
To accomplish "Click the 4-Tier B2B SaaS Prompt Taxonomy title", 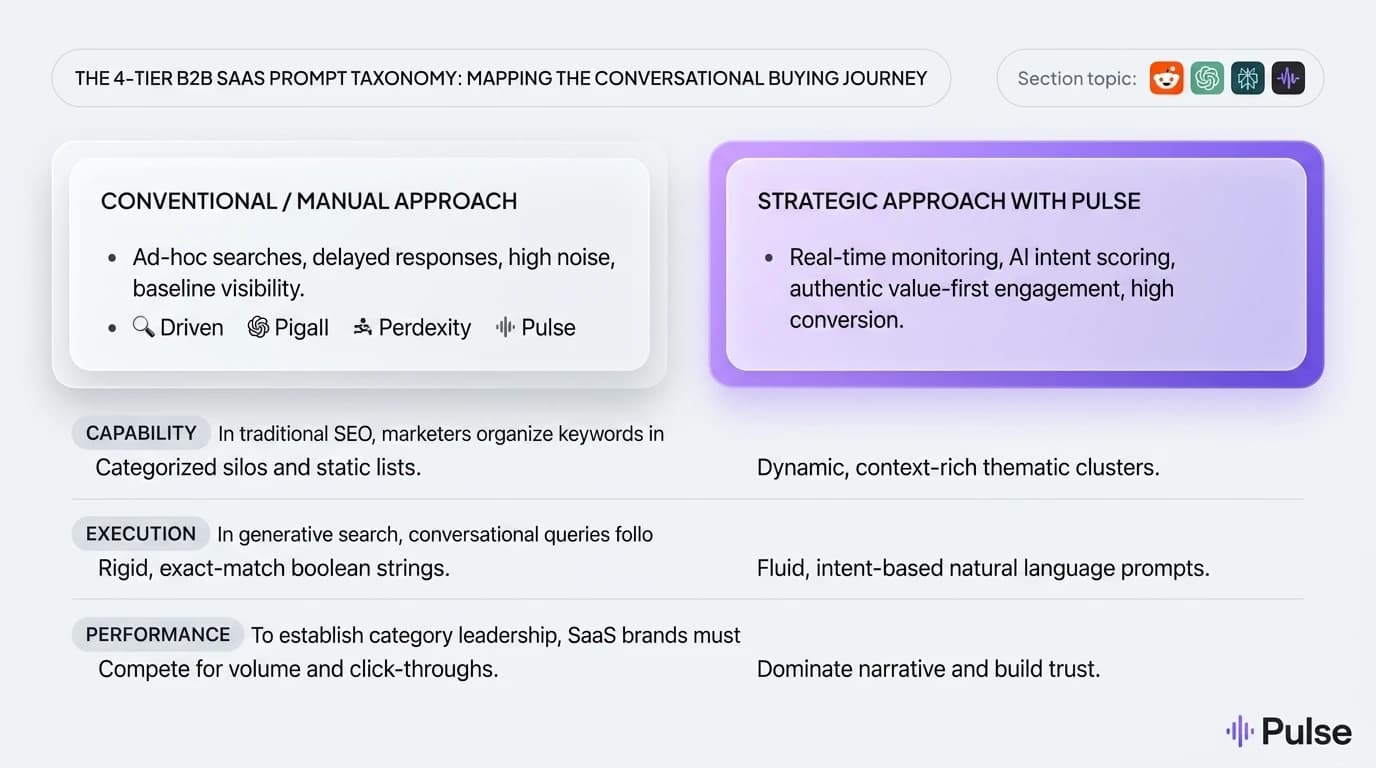I will coord(501,78).
